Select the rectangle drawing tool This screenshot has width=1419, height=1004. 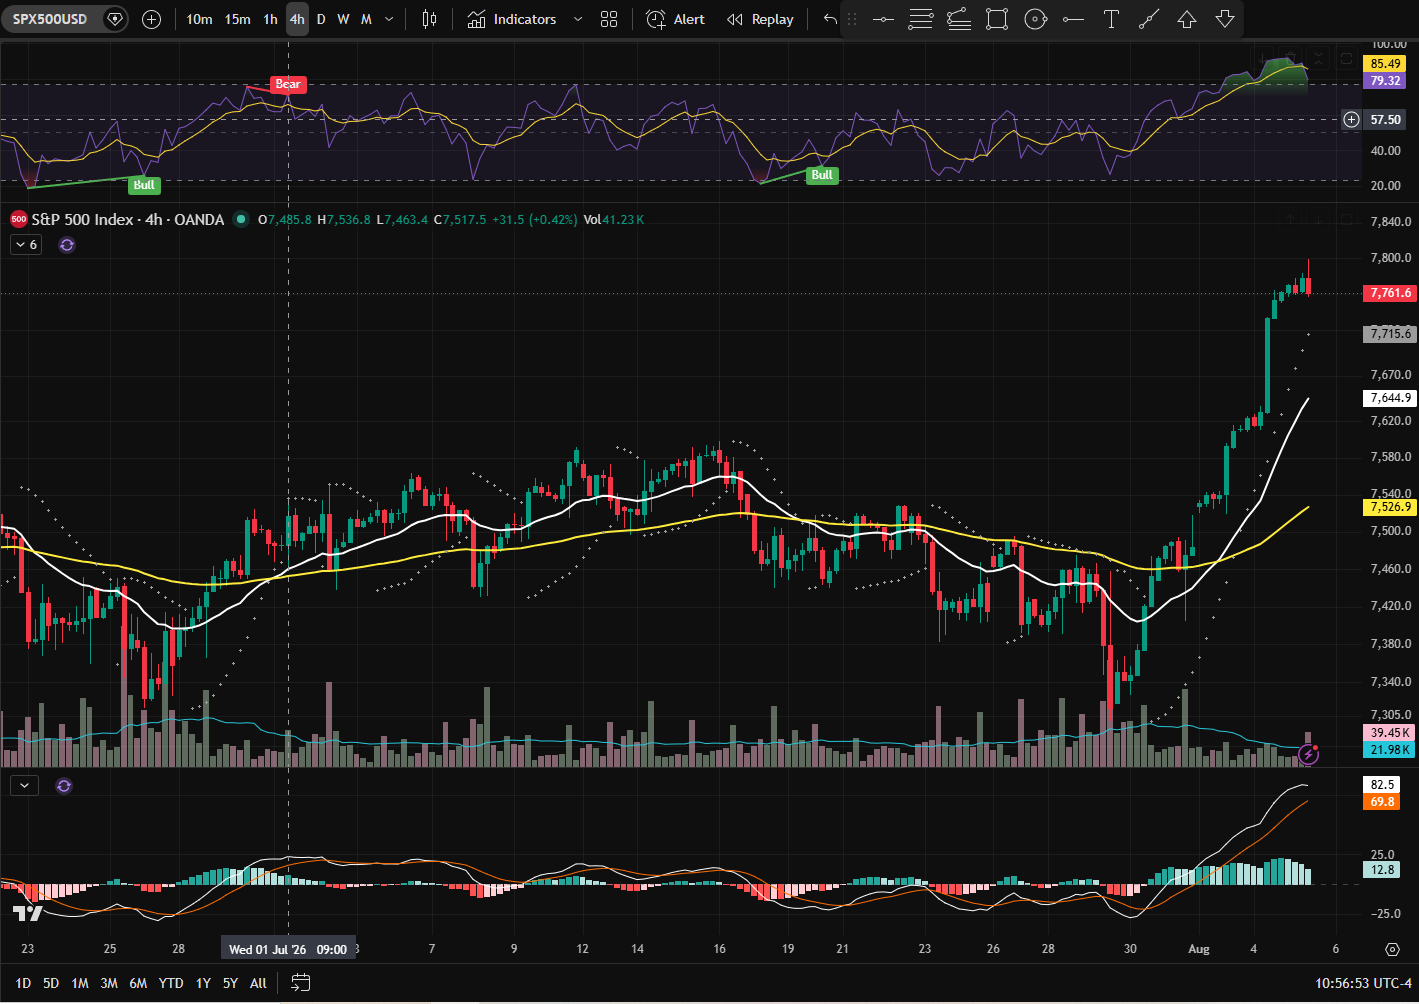click(997, 19)
